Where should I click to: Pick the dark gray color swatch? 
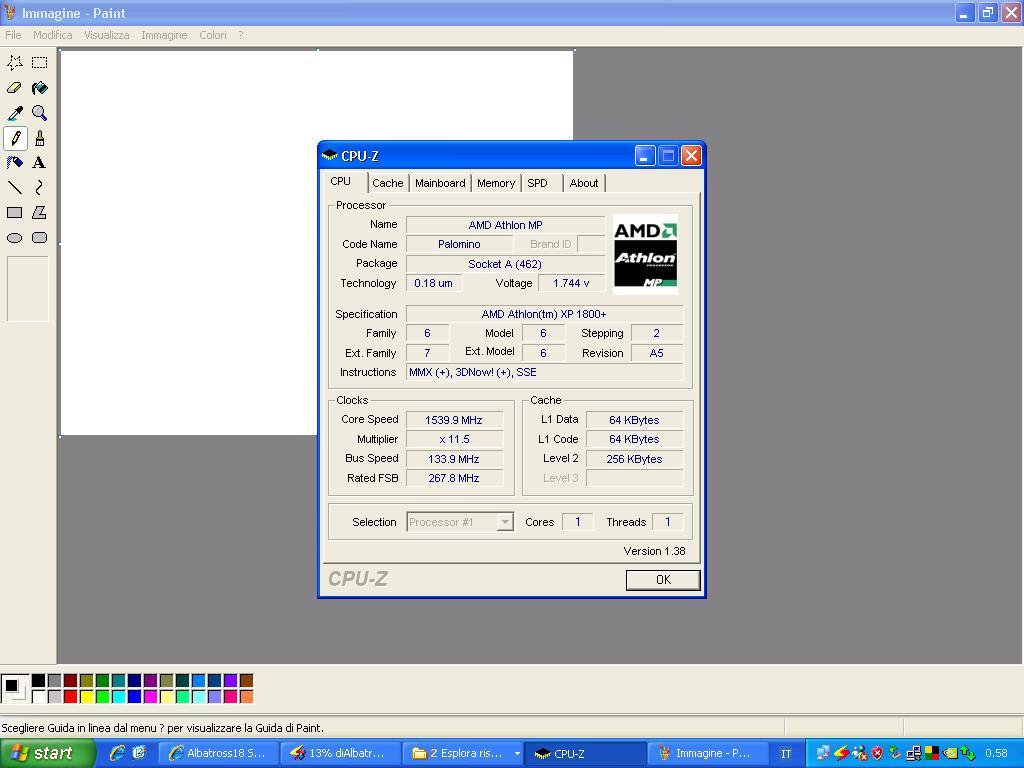[55, 681]
